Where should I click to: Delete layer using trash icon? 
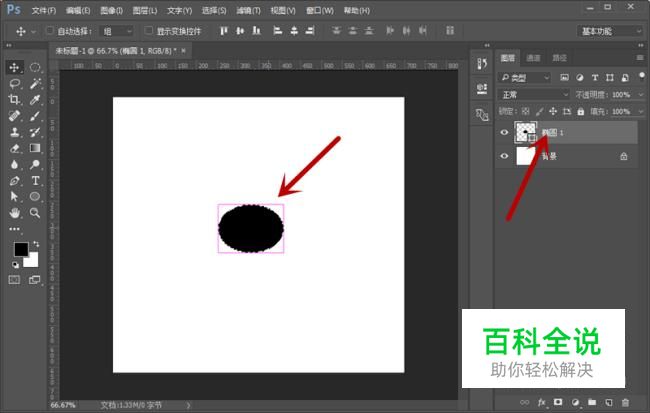click(625, 402)
